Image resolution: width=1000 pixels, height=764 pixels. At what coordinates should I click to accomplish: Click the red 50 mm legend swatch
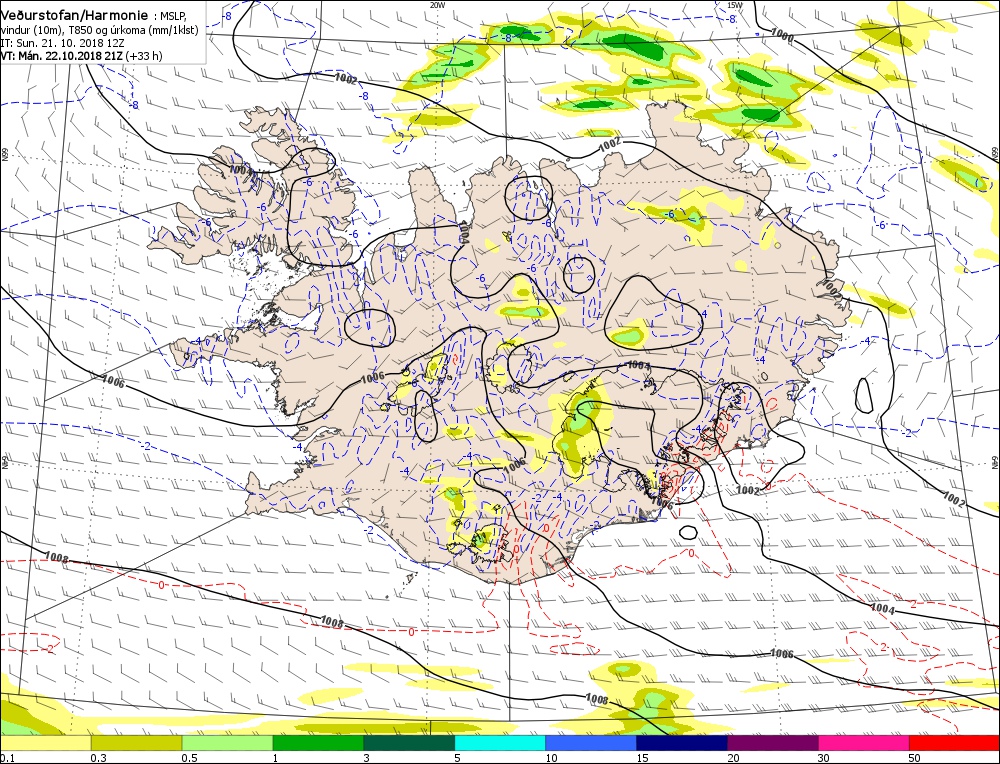954,743
